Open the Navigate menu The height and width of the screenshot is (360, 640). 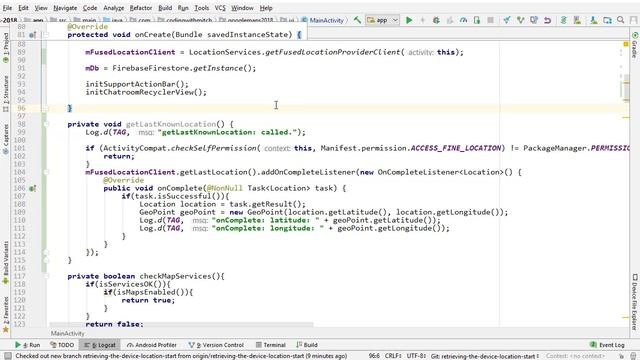click(x=65, y=8)
